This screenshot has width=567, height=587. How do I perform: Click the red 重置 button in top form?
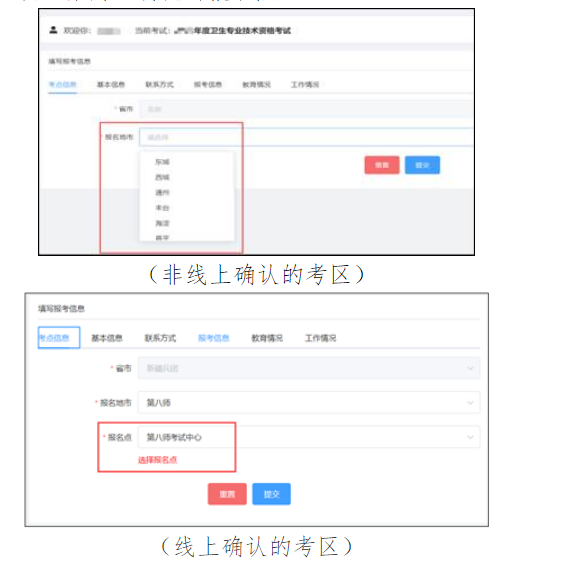point(382,165)
